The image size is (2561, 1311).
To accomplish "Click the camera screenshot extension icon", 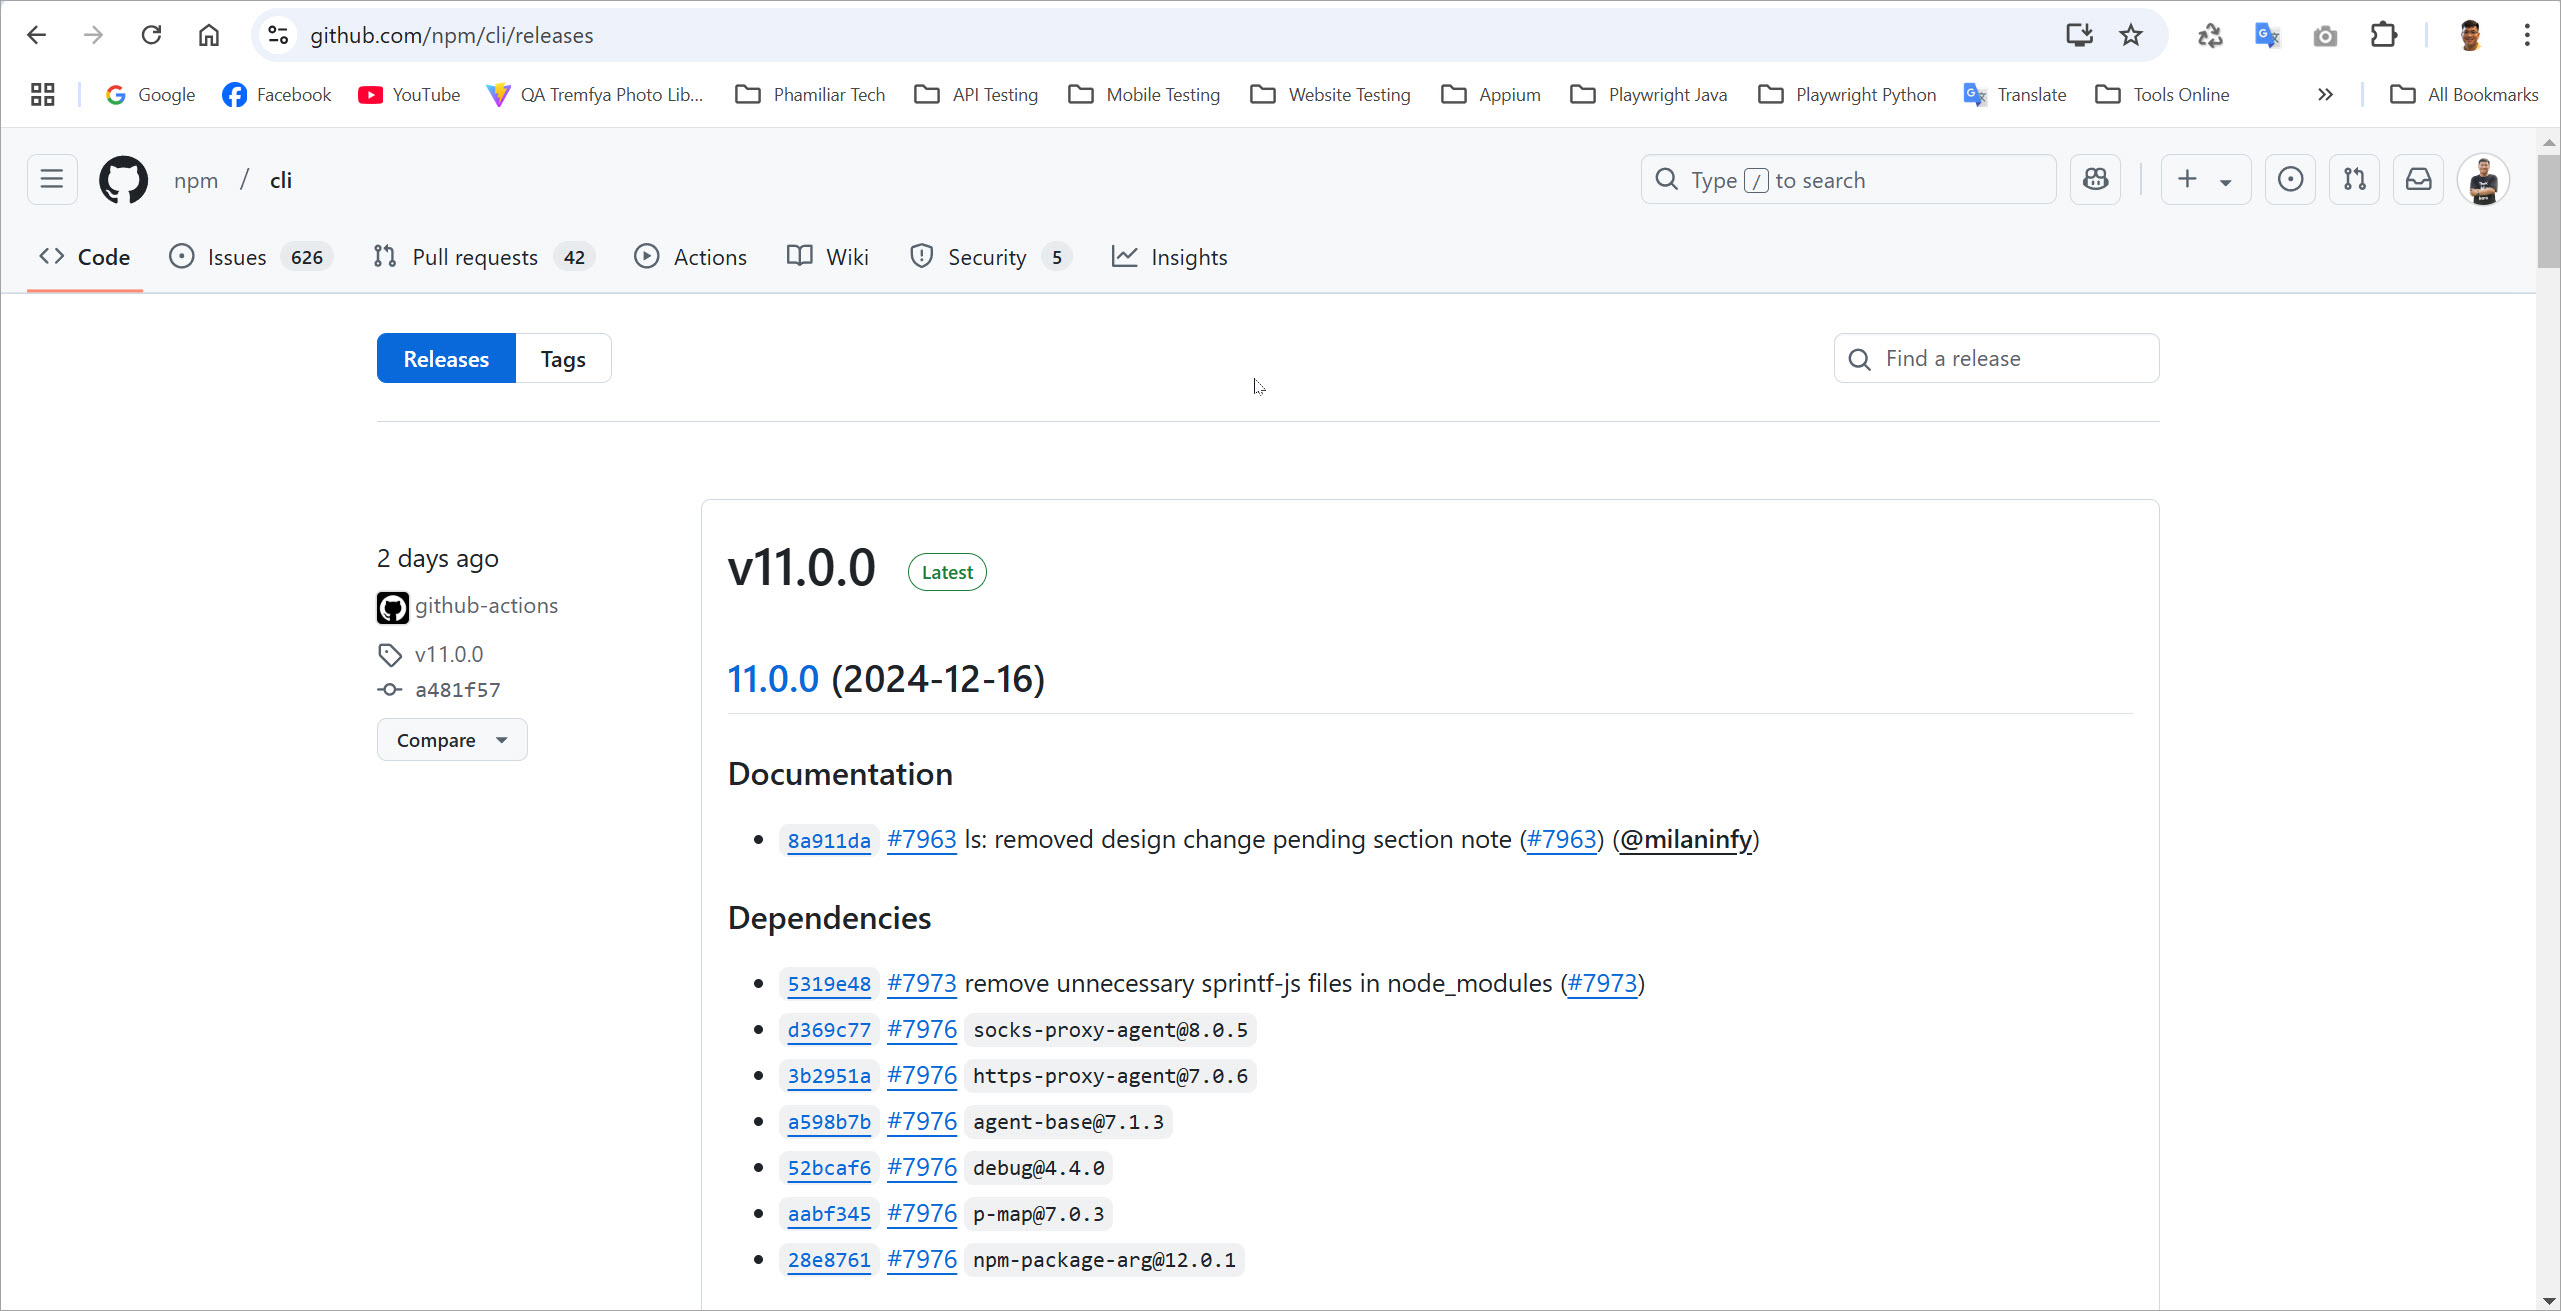I will pos(2325,36).
